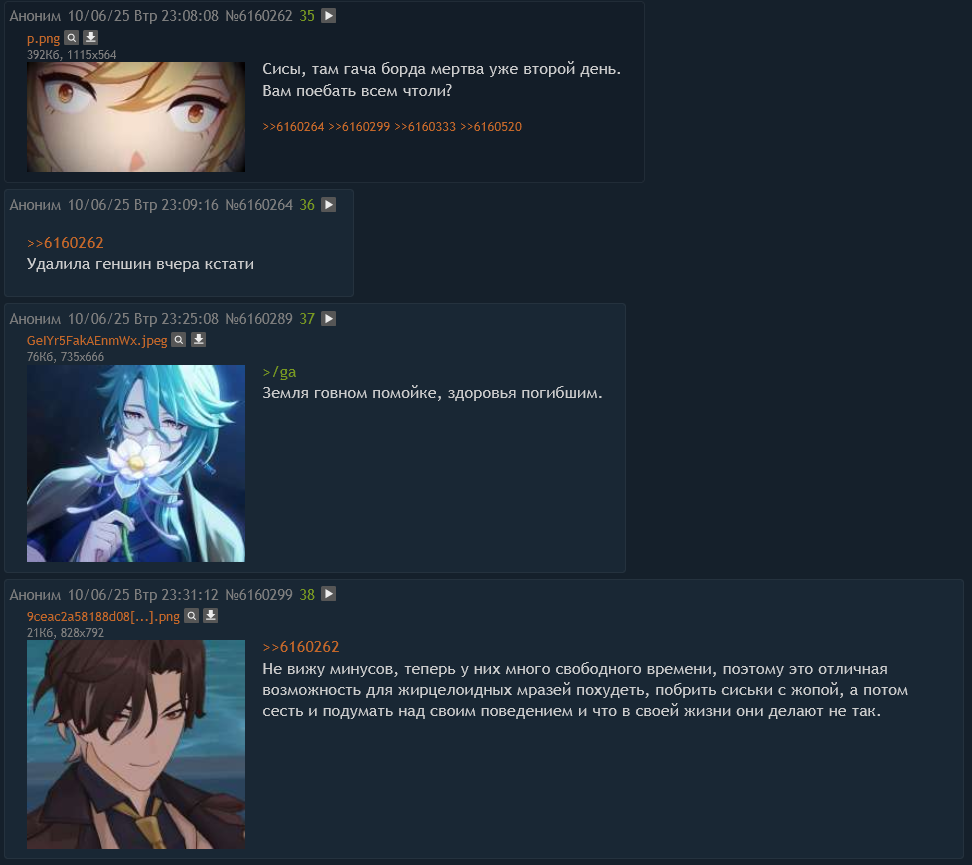Expand the blonde anime eyes thumbnail
The height and width of the screenshot is (865, 972).
136,117
